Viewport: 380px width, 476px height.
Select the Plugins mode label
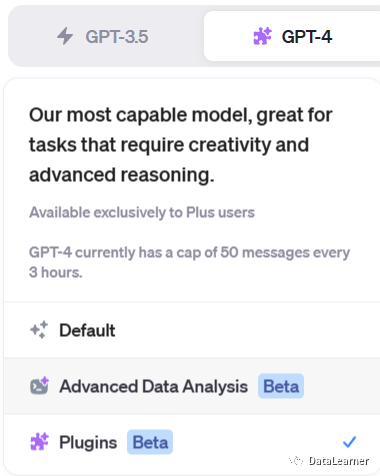[88, 443]
